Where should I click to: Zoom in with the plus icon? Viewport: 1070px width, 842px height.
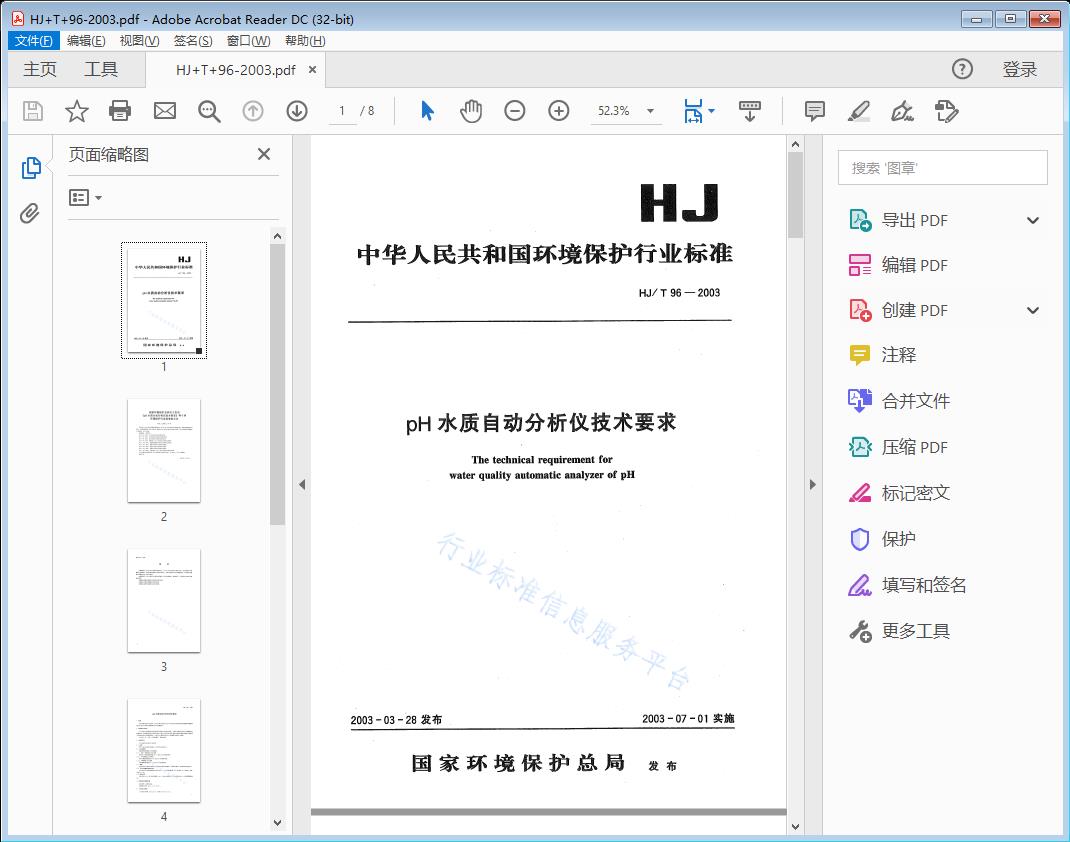[x=558, y=110]
